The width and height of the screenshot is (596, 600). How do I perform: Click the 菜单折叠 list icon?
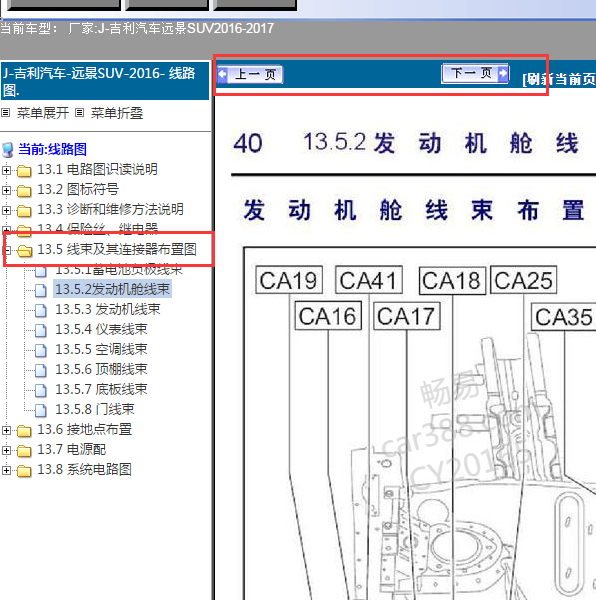80,113
